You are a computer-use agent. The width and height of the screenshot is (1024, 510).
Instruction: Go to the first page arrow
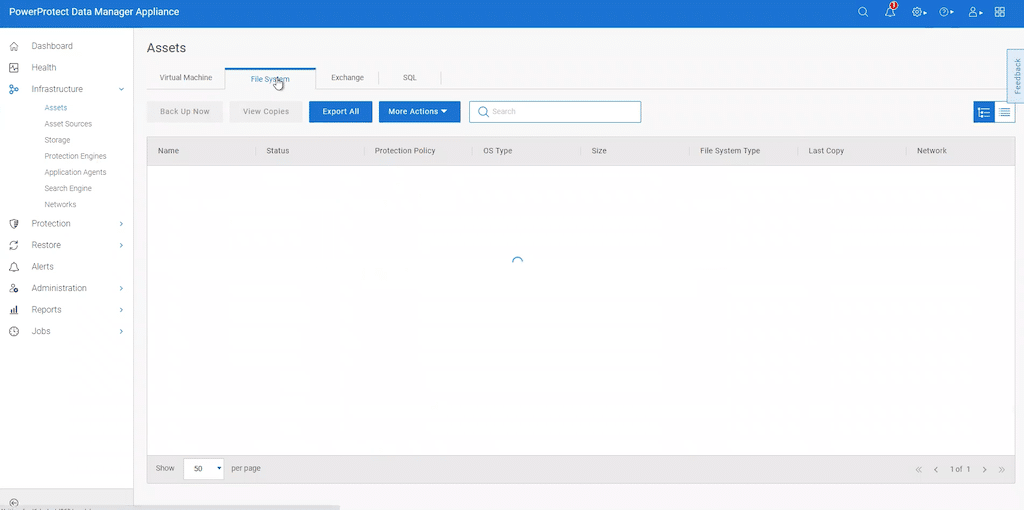(x=919, y=470)
